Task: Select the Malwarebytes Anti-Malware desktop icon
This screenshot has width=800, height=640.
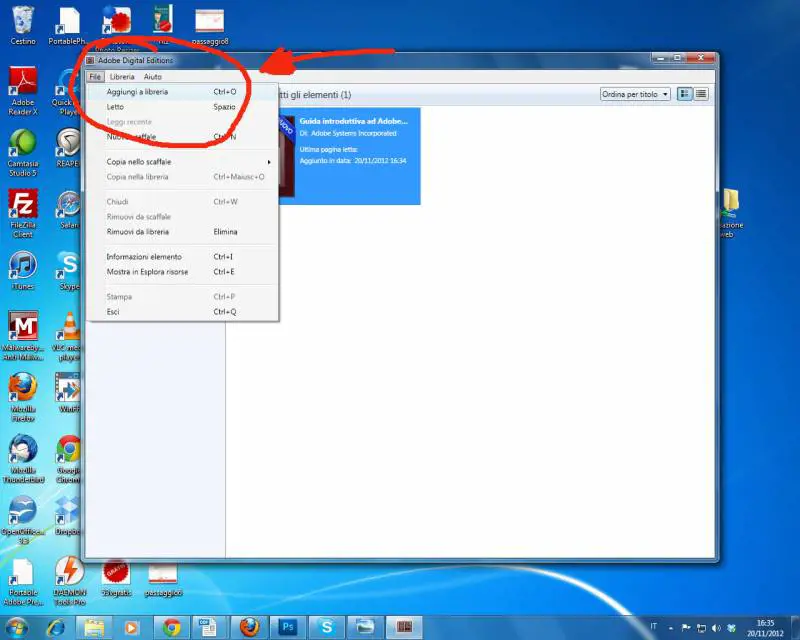Action: pyautogui.click(x=22, y=335)
